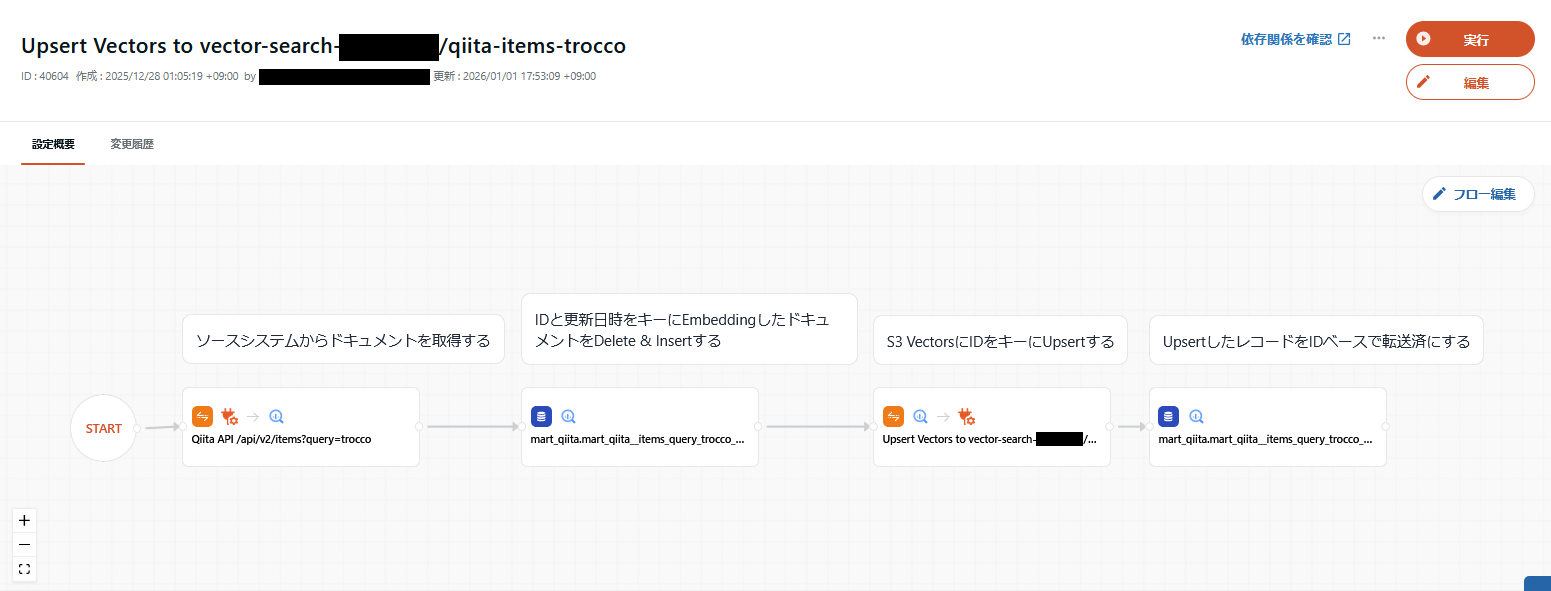The height and width of the screenshot is (591, 1551).
Task: Zoom in the flow canvas with plus
Action: click(x=25, y=520)
